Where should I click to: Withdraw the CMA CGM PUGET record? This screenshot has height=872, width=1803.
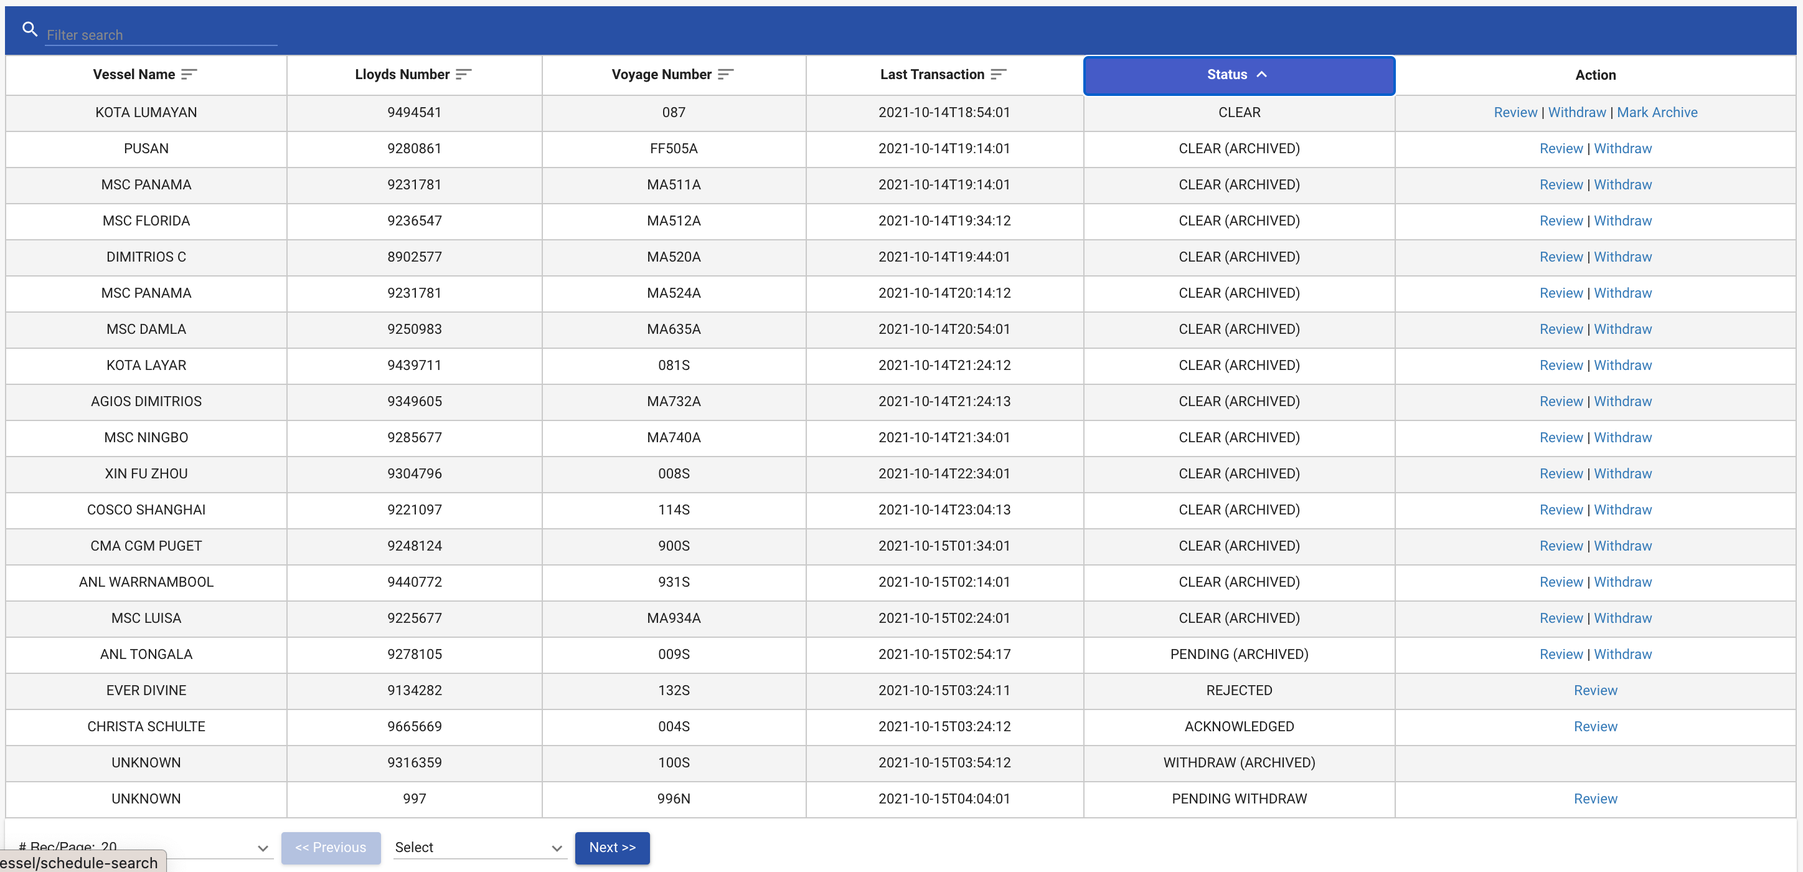coord(1623,546)
